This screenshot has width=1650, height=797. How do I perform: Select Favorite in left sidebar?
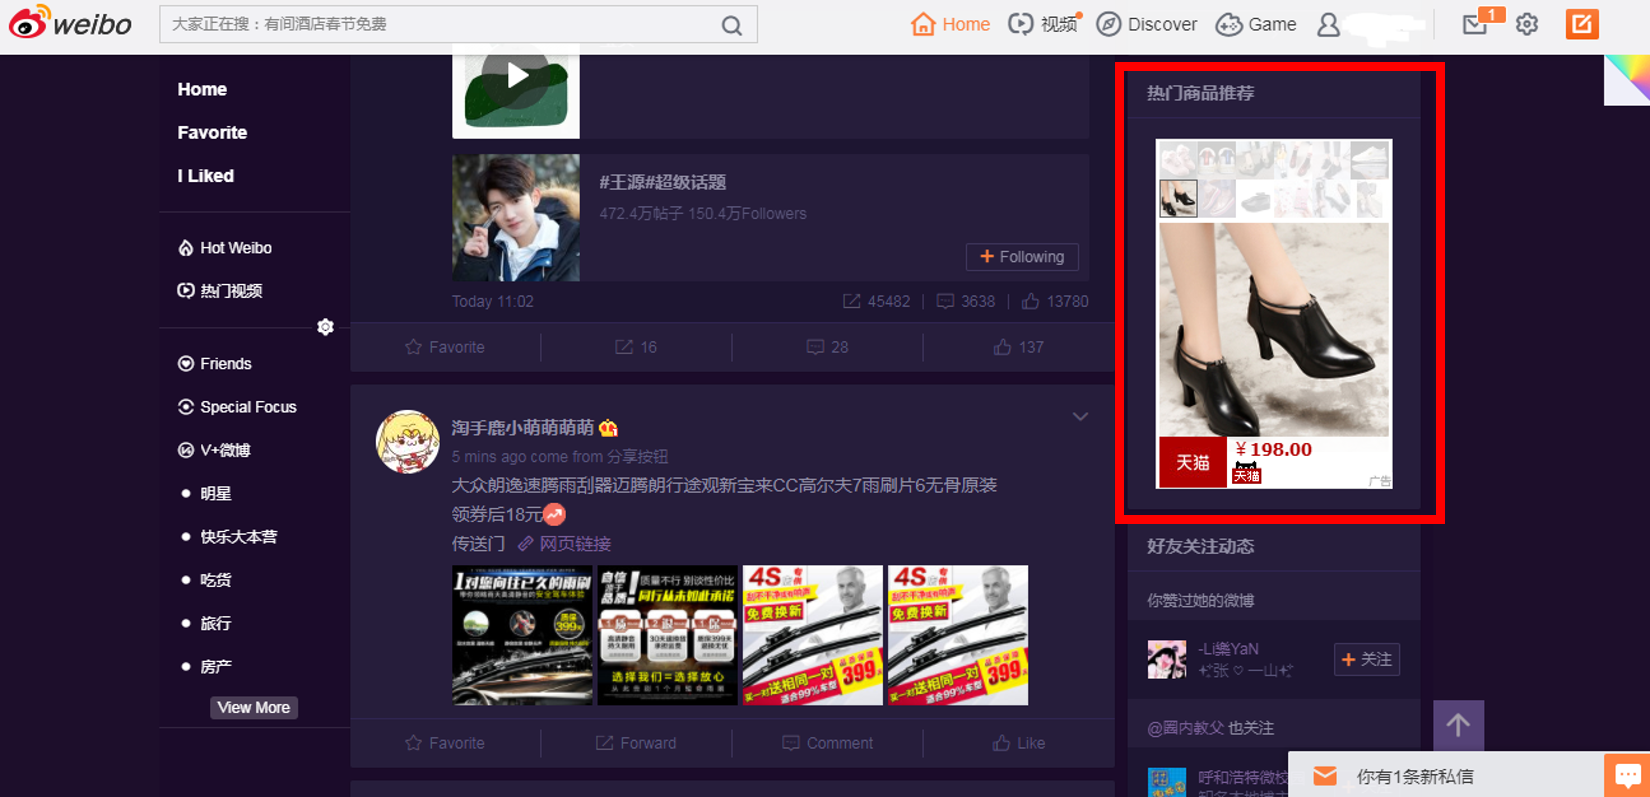pos(212,132)
